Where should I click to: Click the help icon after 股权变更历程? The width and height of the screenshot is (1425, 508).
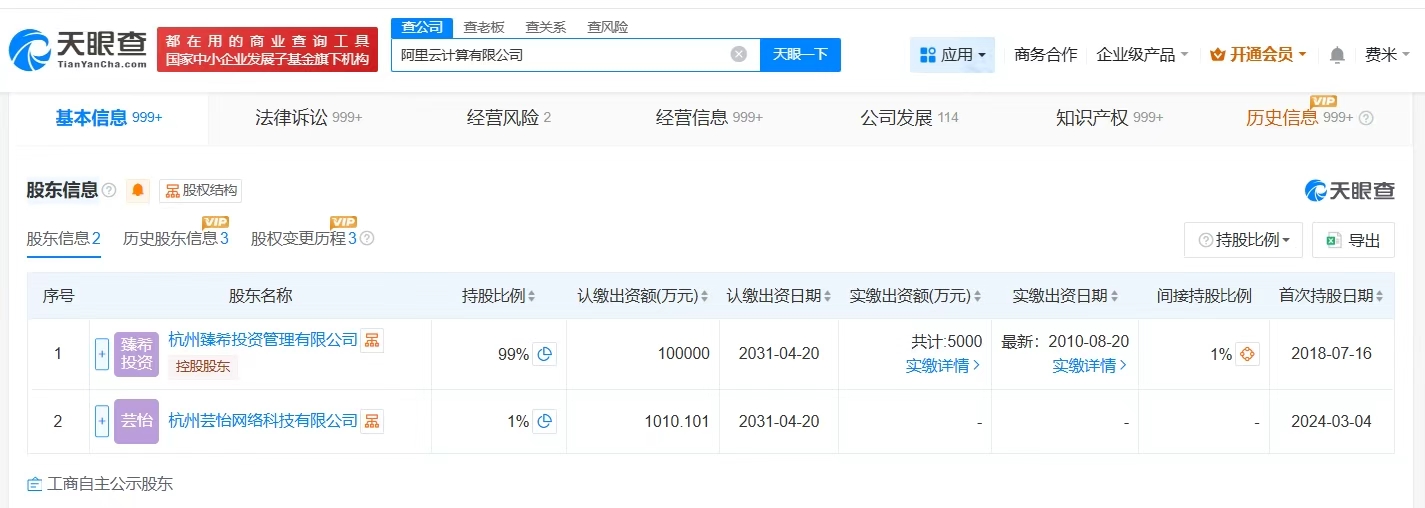click(367, 239)
